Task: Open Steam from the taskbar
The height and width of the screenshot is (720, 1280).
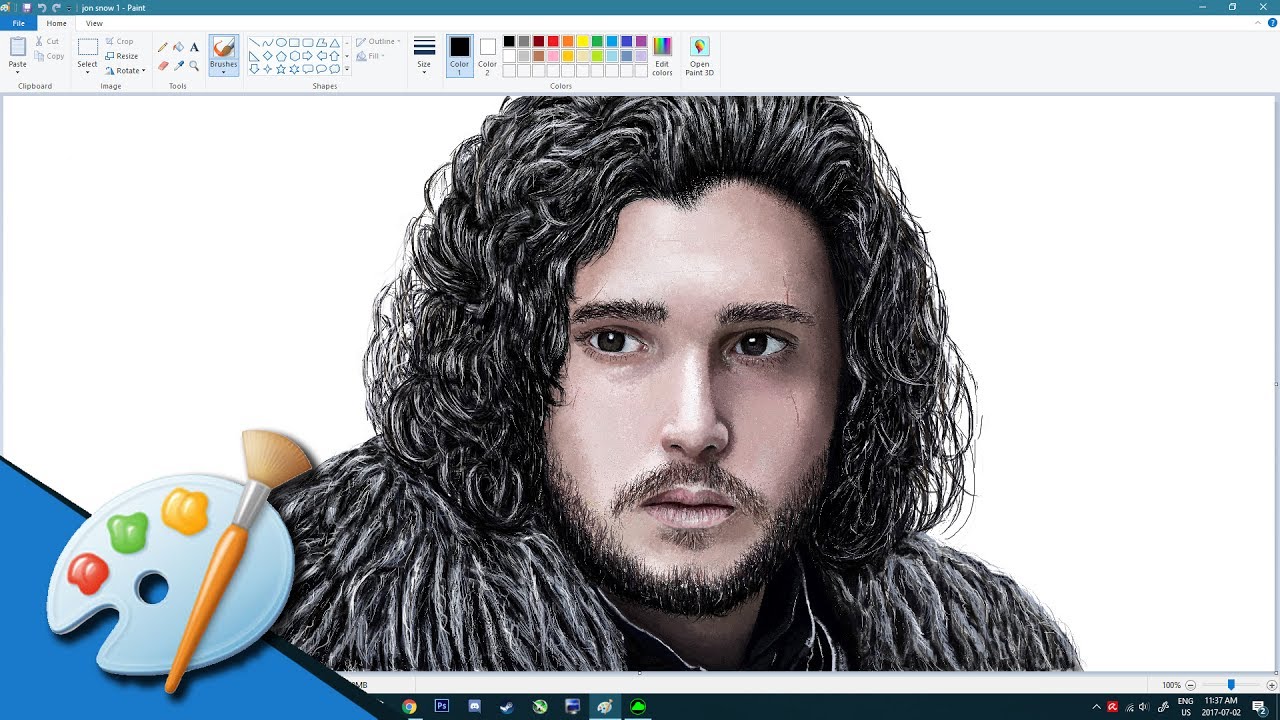Action: click(x=507, y=706)
